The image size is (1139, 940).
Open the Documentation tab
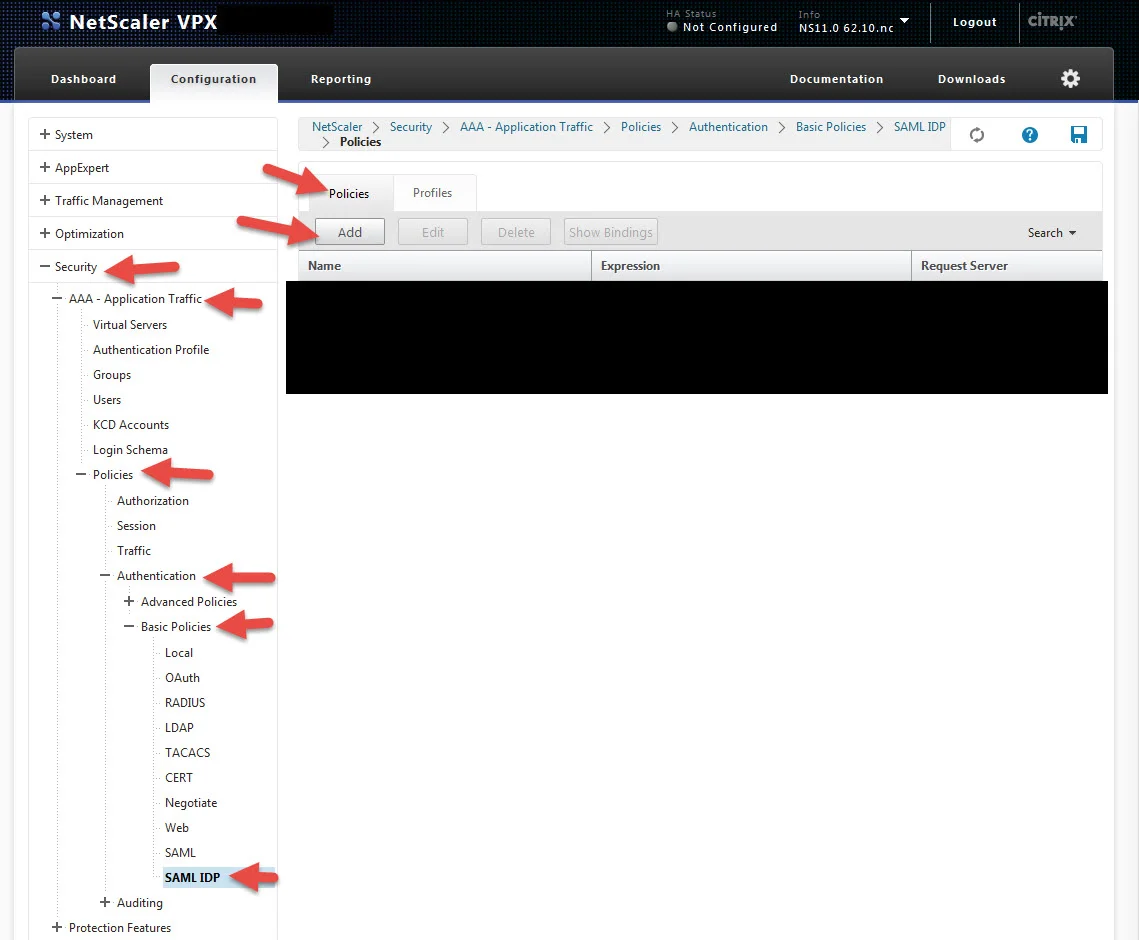836,79
